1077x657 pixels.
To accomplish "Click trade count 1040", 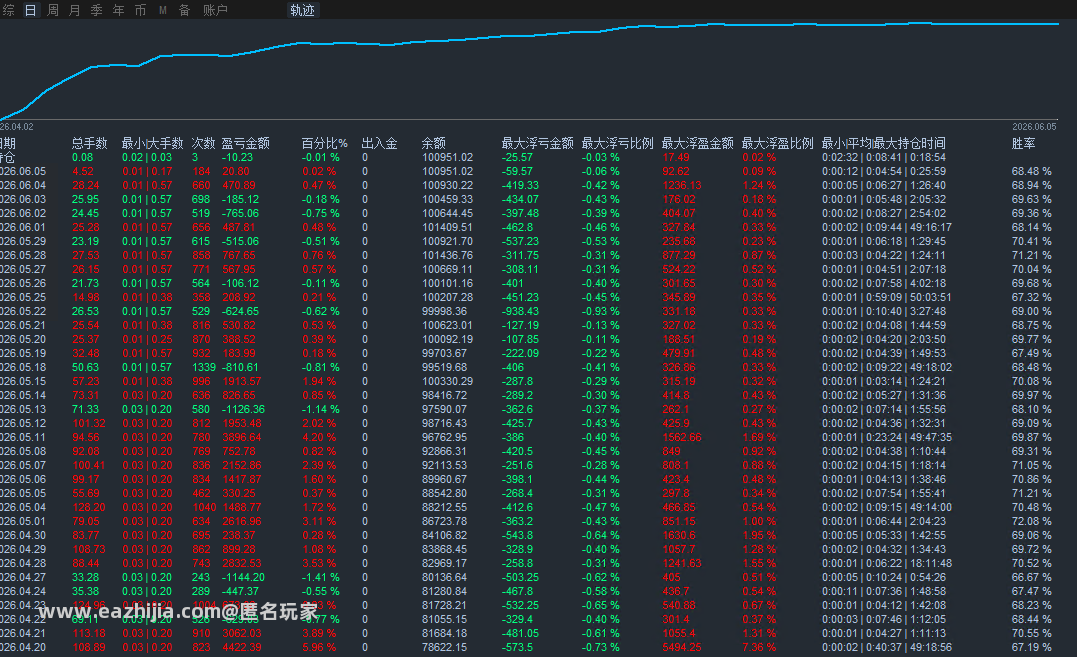I will (x=204, y=507).
